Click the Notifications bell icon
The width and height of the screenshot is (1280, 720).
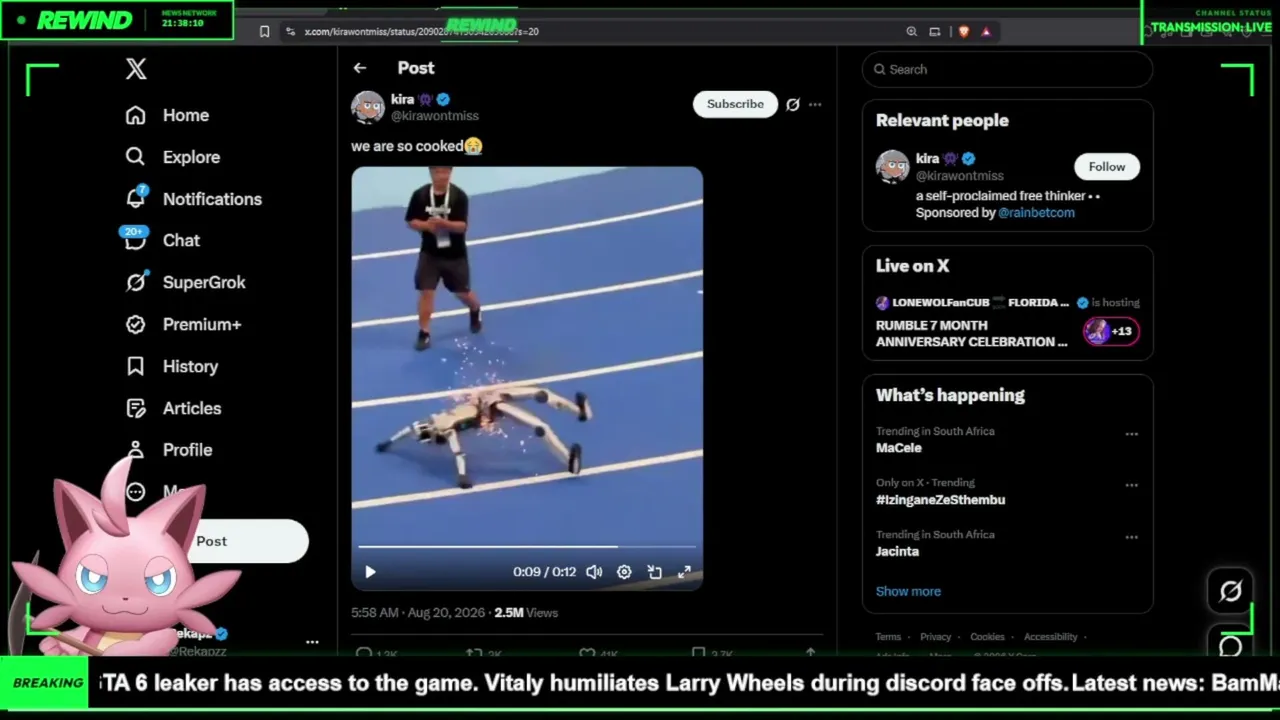pyautogui.click(x=136, y=199)
